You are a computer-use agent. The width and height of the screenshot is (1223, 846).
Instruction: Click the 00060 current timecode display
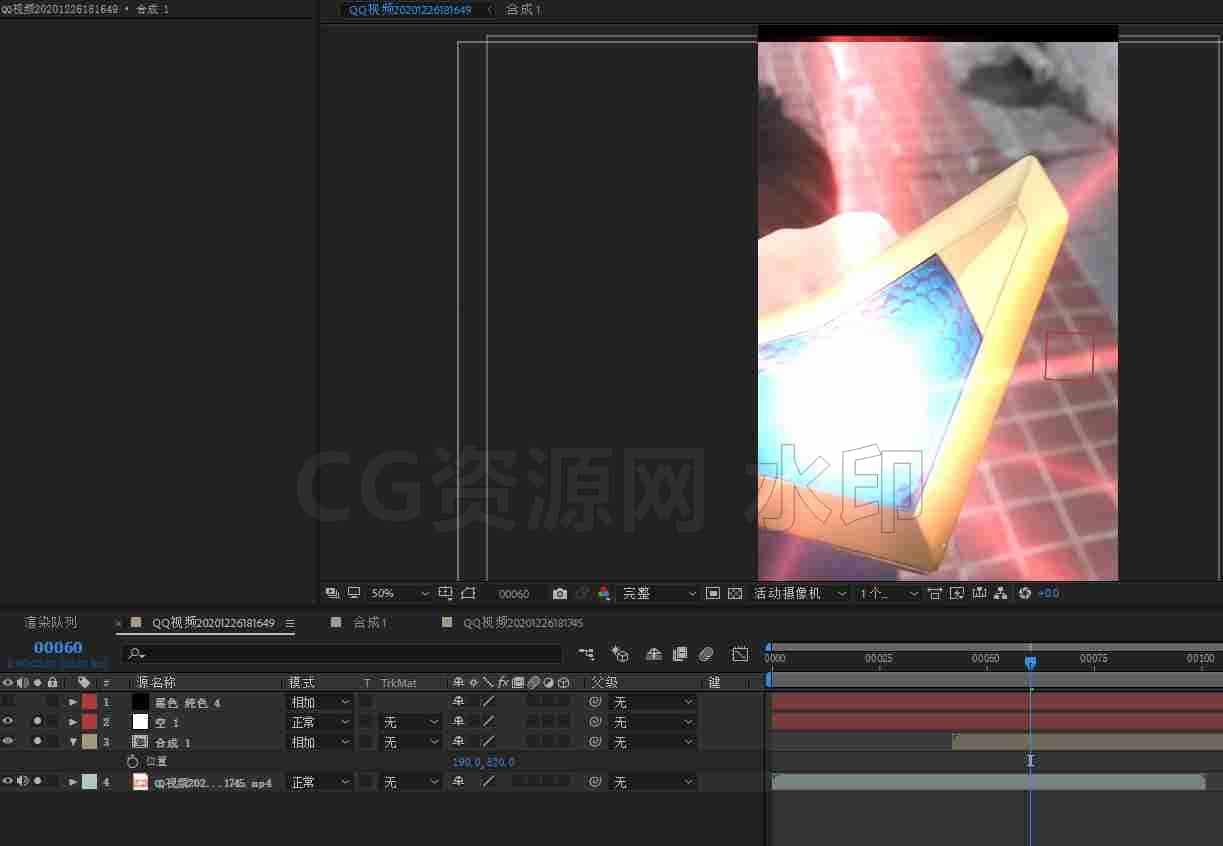pyautogui.click(x=58, y=648)
